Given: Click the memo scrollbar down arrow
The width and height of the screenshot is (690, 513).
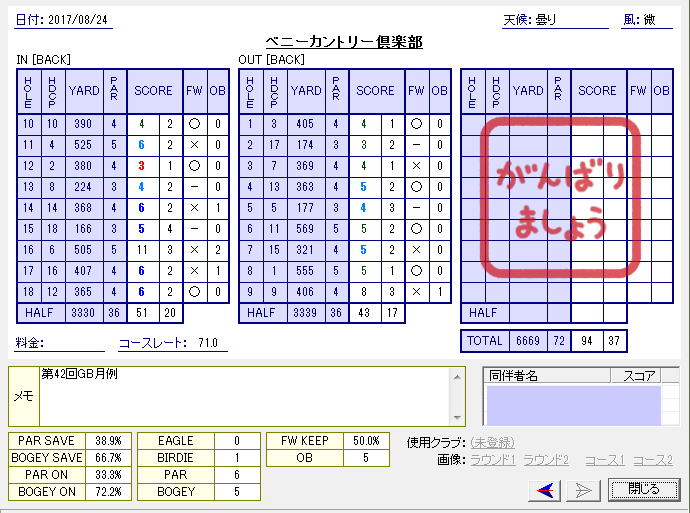Looking at the screenshot, I should coord(457,418).
